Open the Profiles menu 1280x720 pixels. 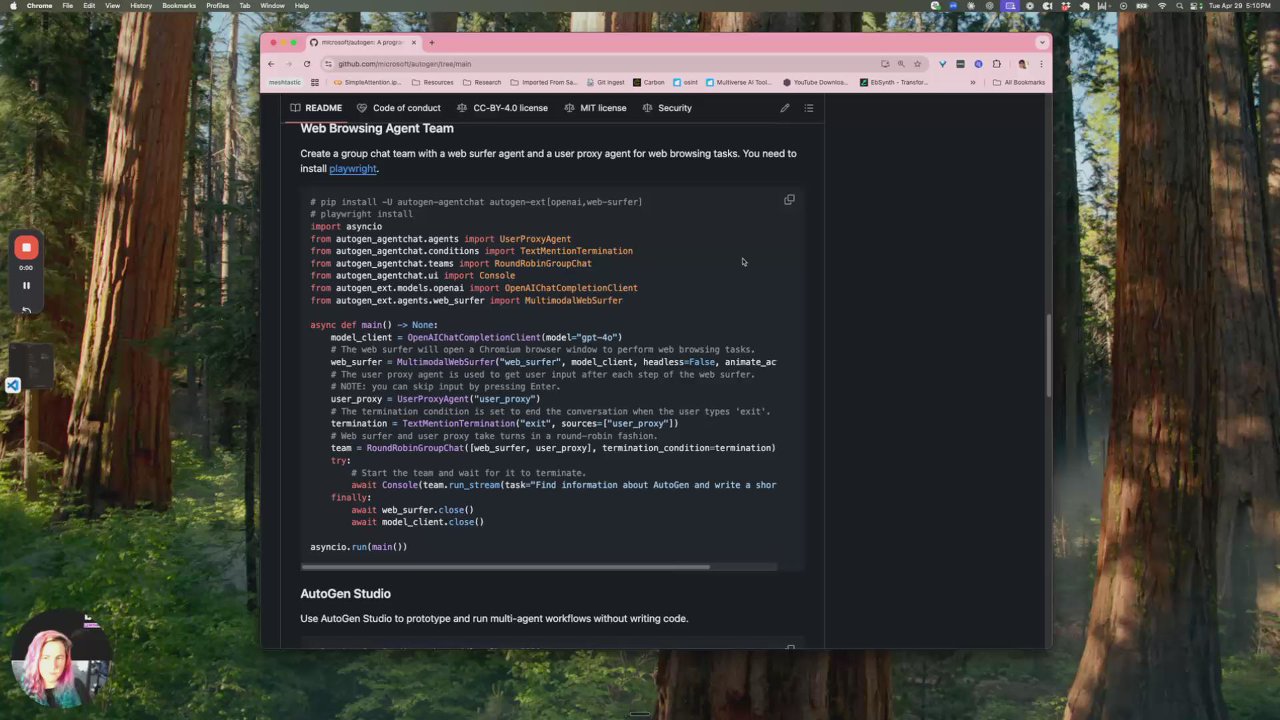tap(217, 6)
